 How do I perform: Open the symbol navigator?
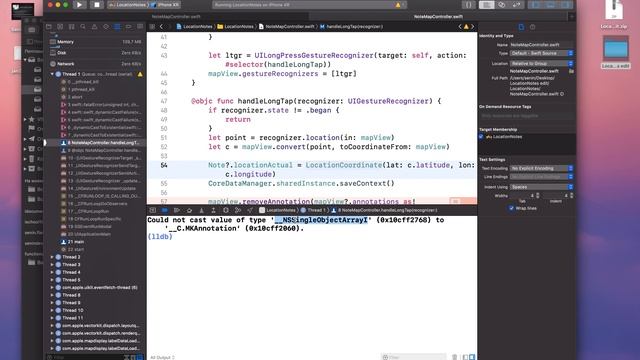pyautogui.click(x=72, y=27)
